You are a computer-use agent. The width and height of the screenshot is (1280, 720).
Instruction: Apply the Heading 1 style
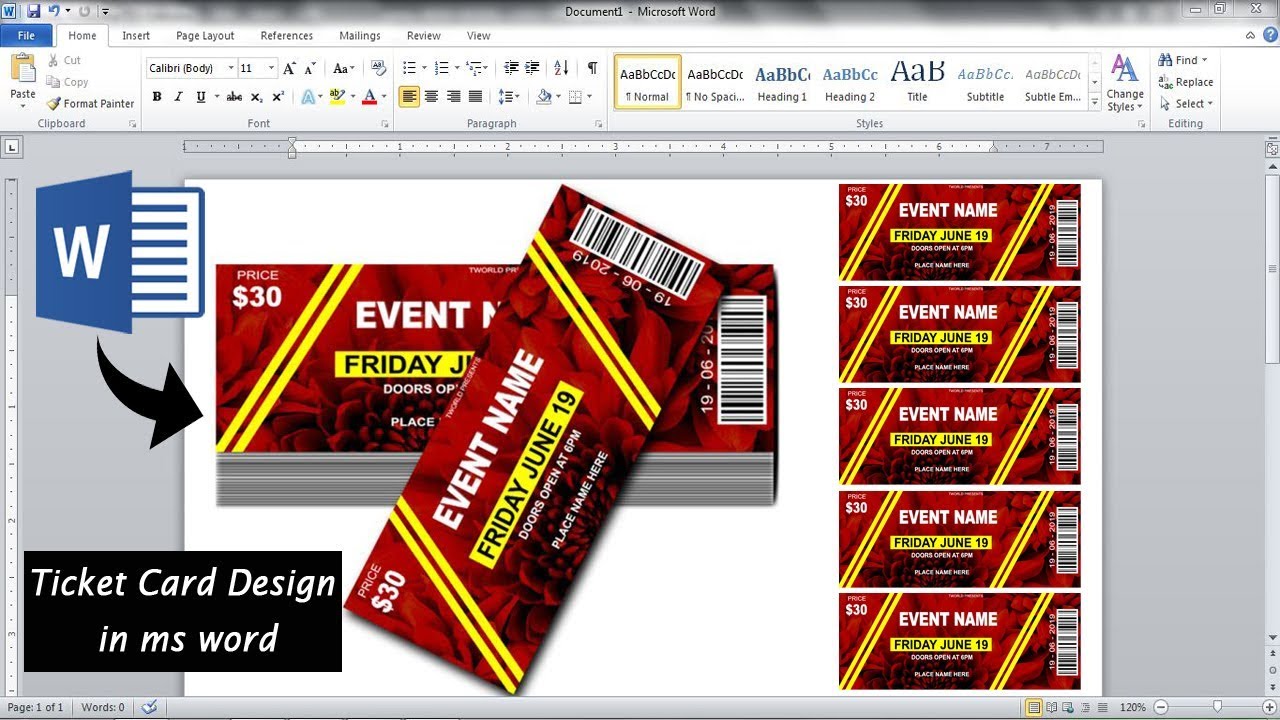click(x=782, y=83)
